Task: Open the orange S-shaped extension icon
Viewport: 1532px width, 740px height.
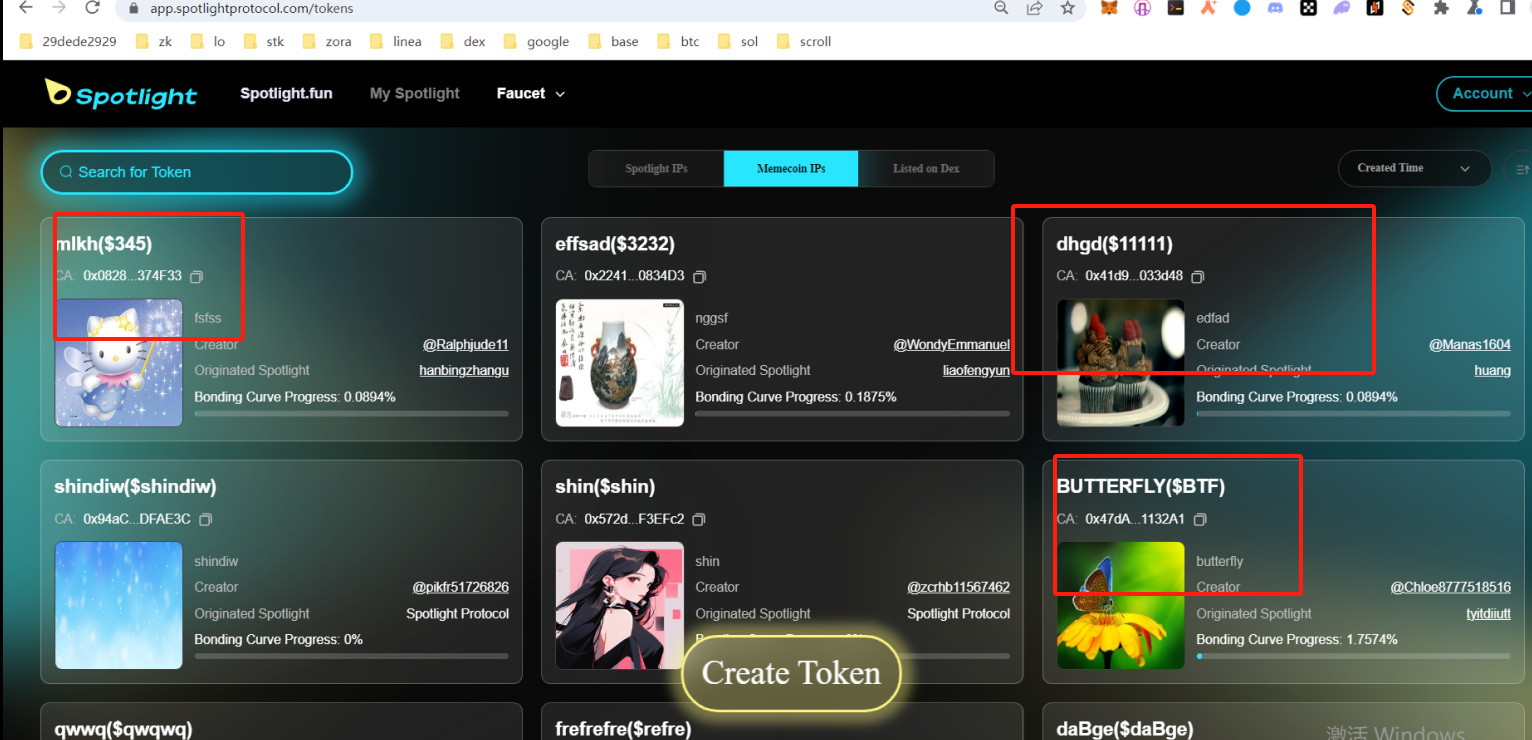Action: pyautogui.click(x=1408, y=8)
